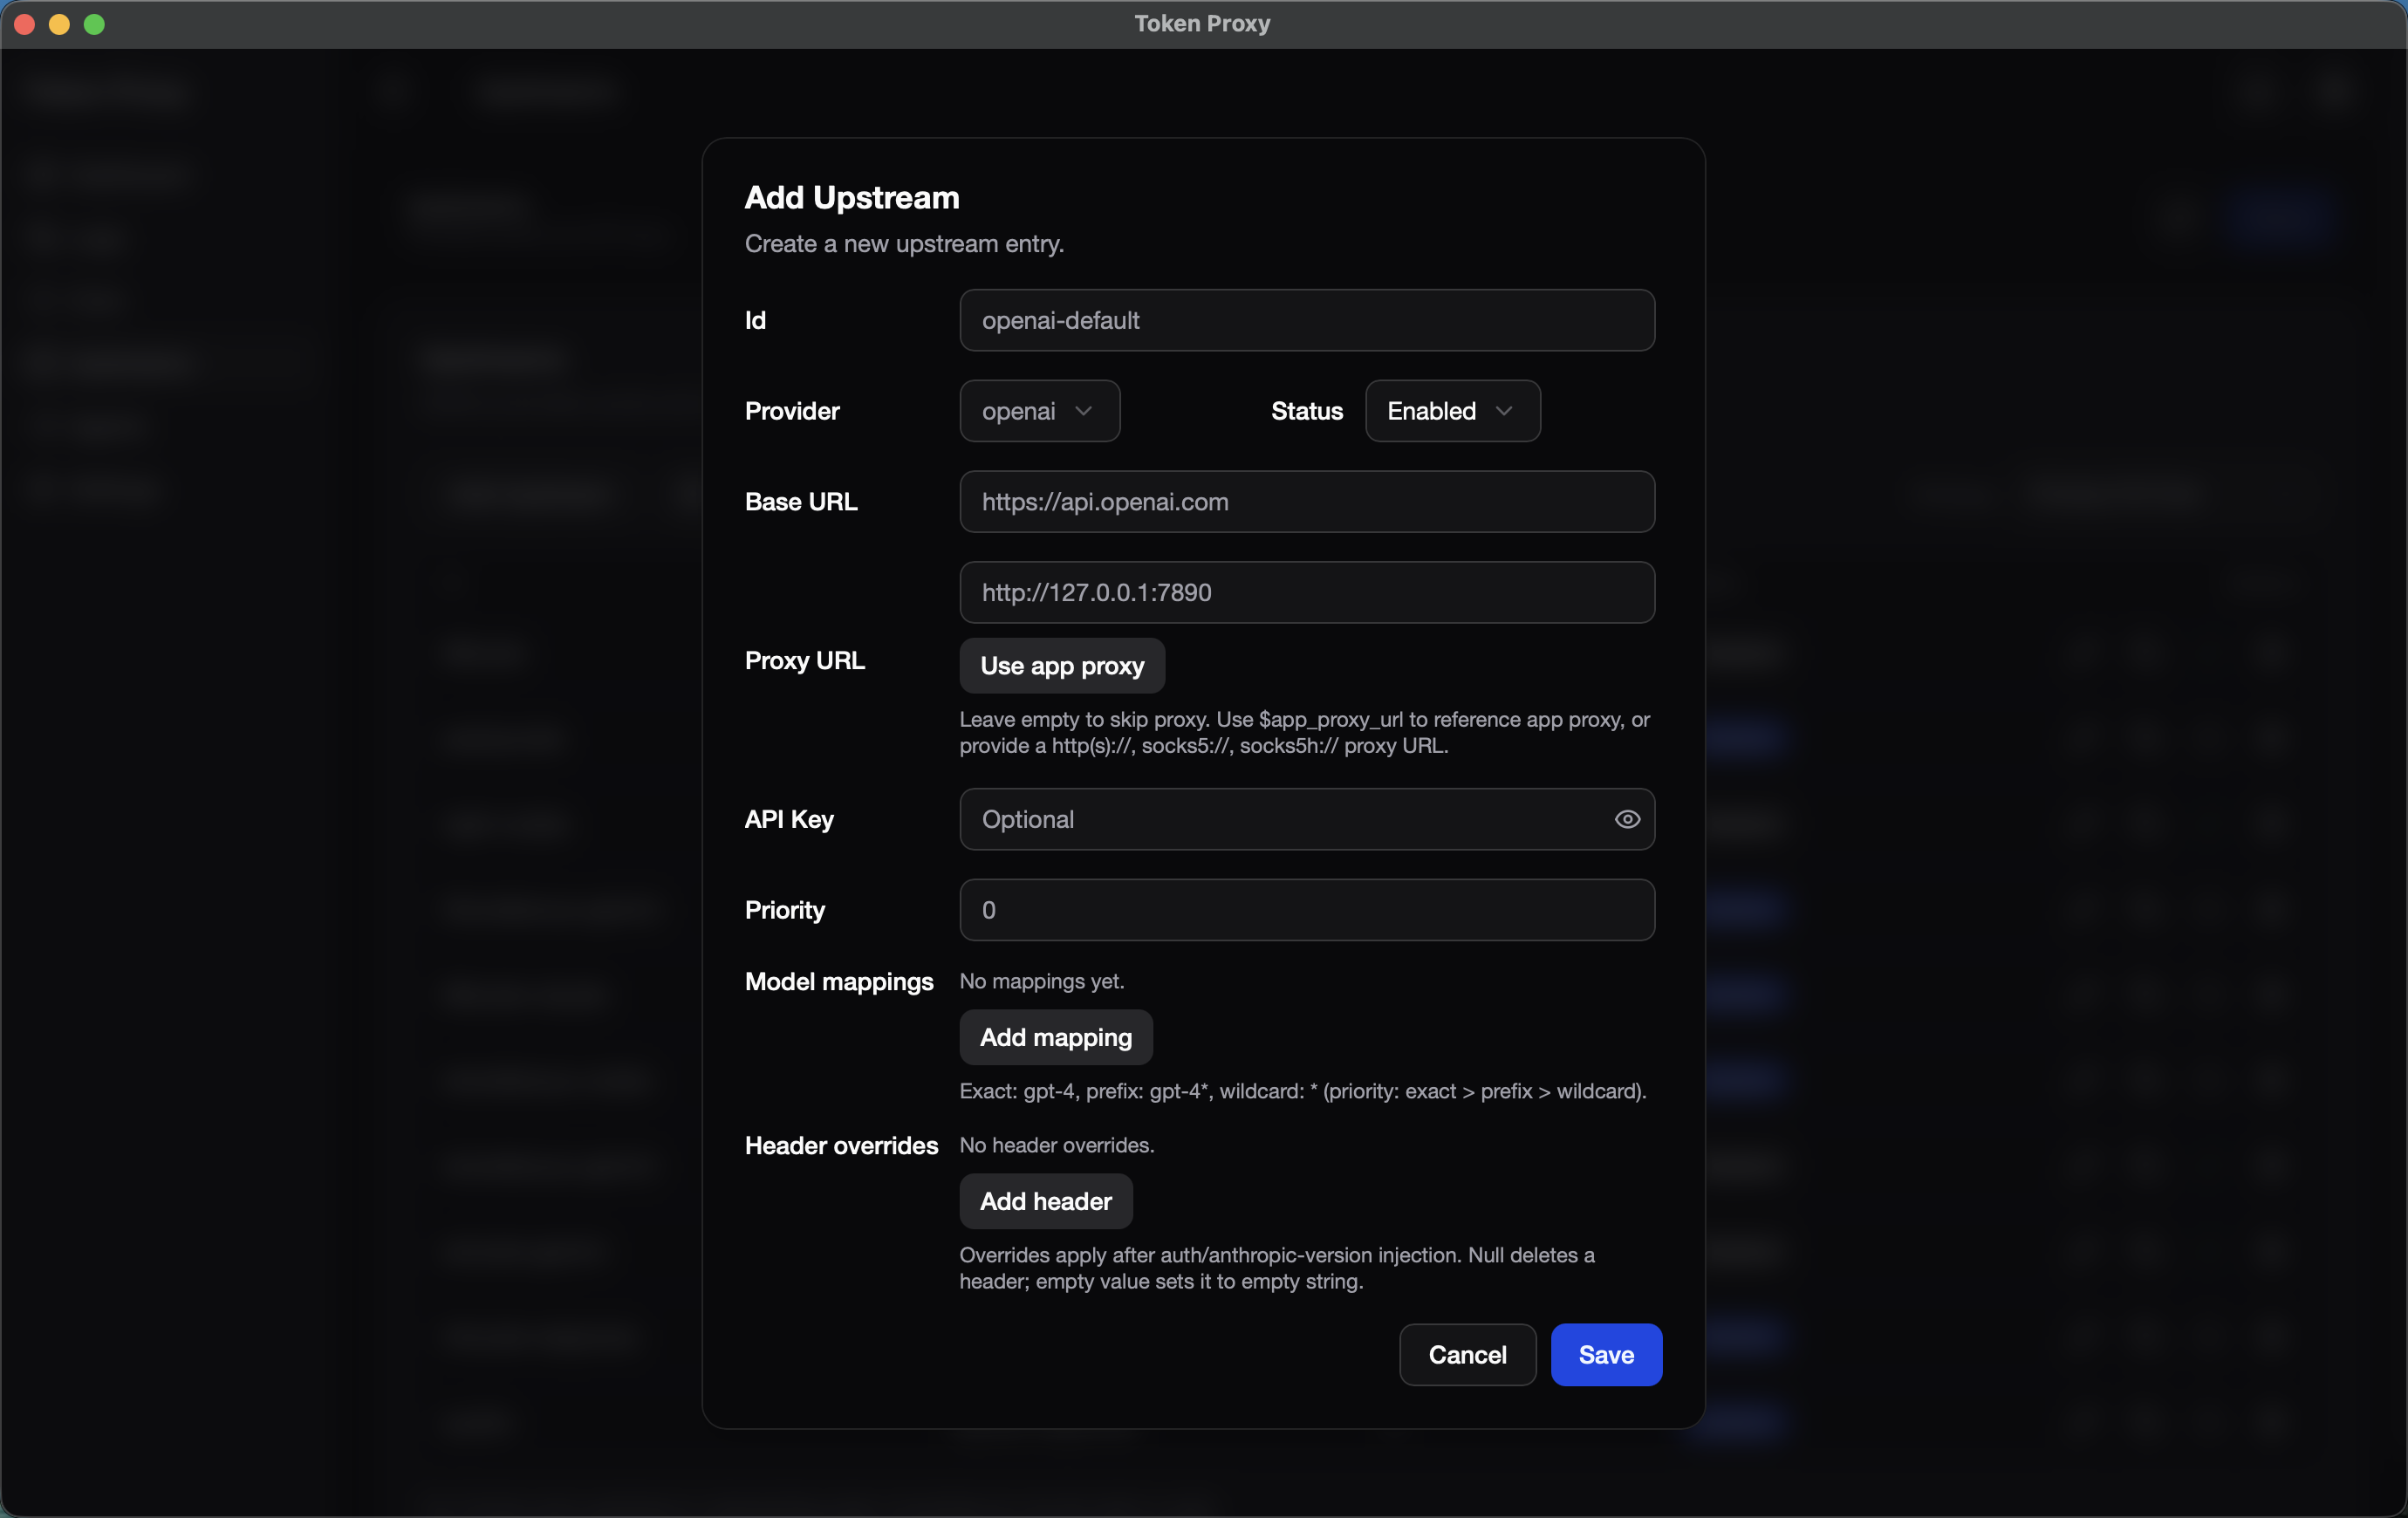
Task: Click the Priority field showing 0
Action: pyautogui.click(x=1306, y=910)
